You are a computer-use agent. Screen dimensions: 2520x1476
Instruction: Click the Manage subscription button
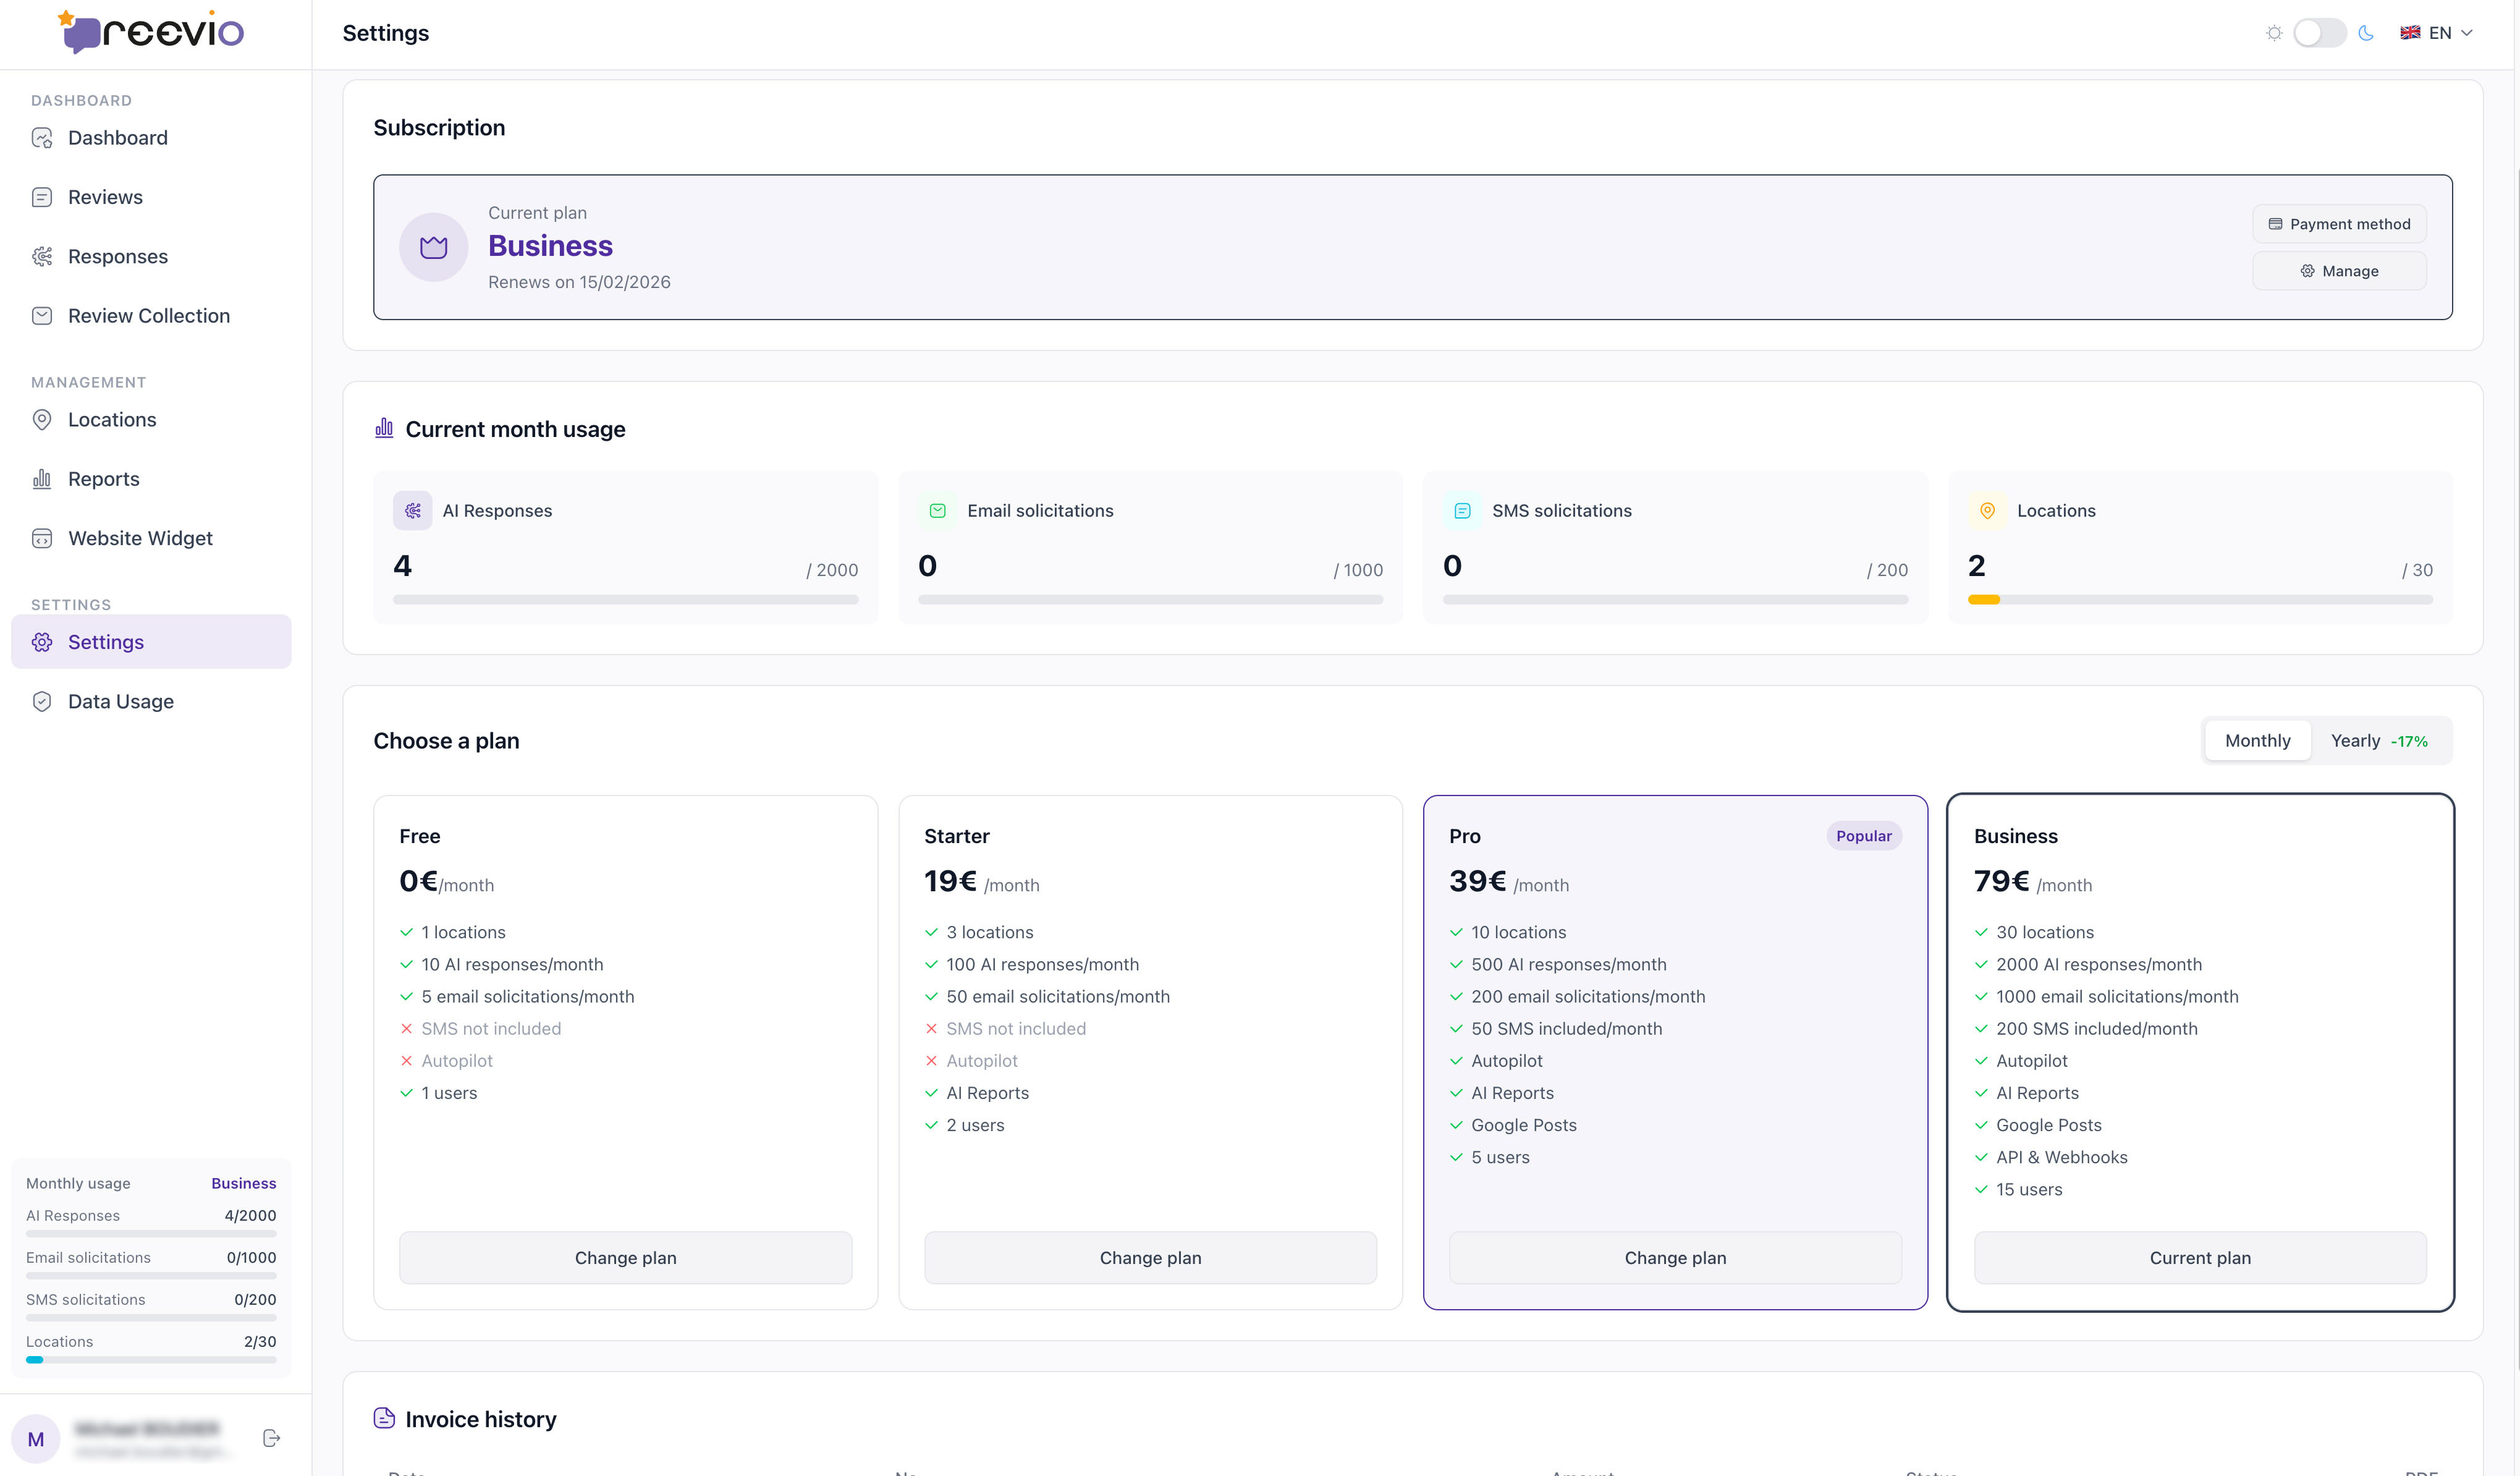pos(2339,271)
